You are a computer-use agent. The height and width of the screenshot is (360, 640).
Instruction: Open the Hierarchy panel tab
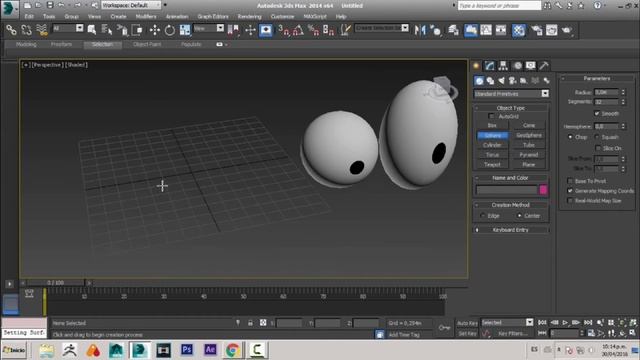pyautogui.click(x=503, y=66)
